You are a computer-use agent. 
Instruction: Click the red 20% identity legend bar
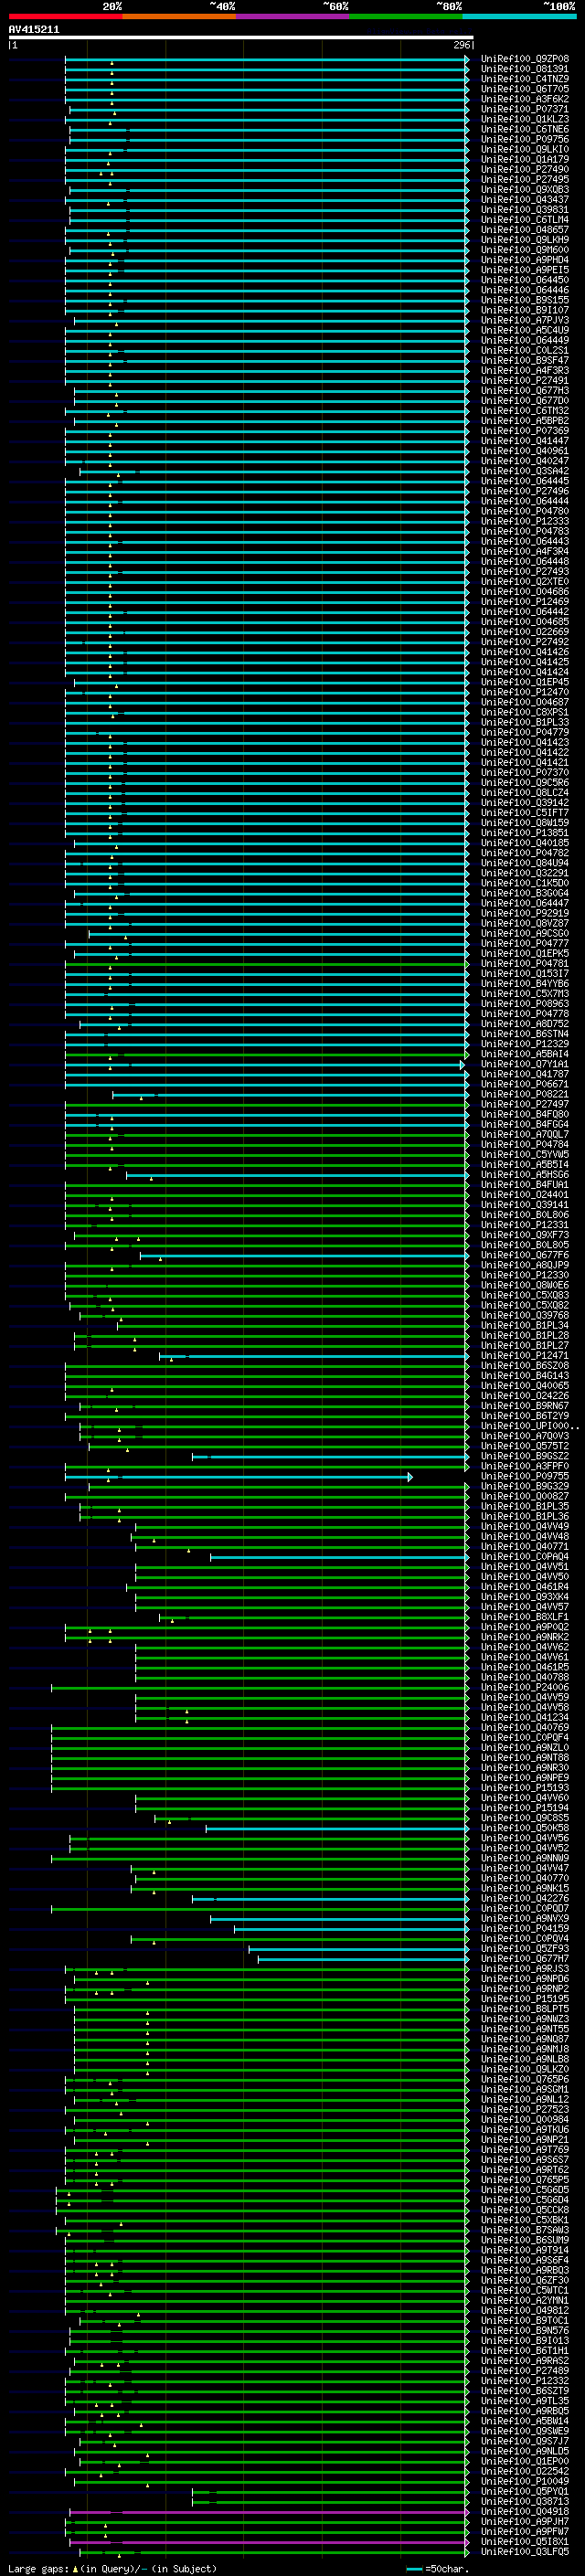pyautogui.click(x=65, y=16)
